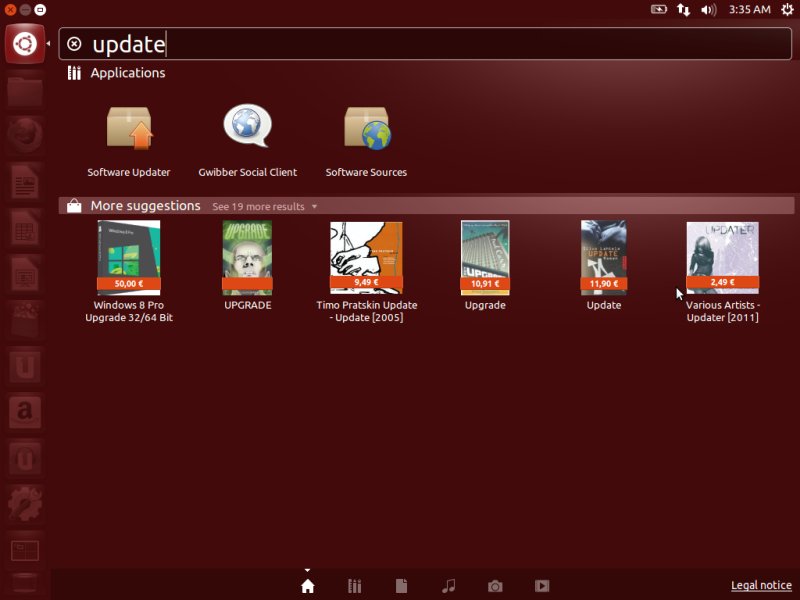Viewport: 800px width, 600px height.
Task: Switch to the Home lens
Action: [308, 586]
